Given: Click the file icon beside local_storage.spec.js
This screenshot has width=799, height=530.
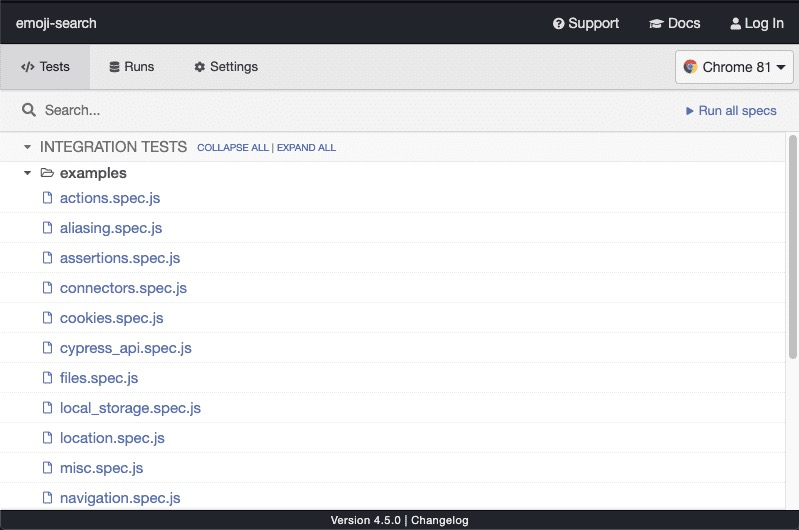Looking at the screenshot, I should click(x=47, y=408).
